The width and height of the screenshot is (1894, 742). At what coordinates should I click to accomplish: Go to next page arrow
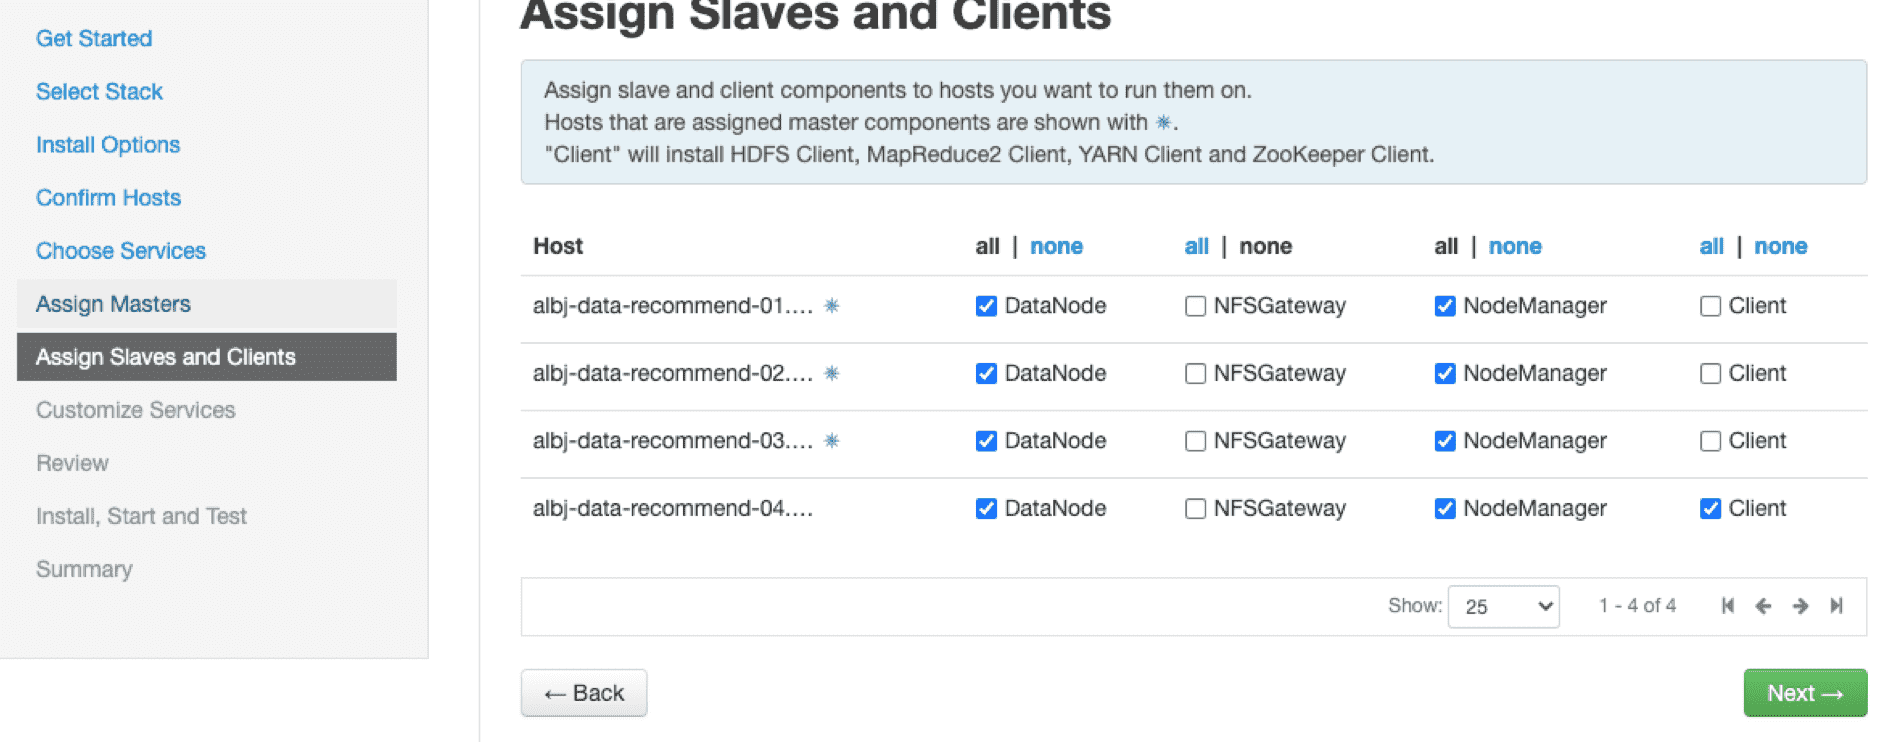[1800, 605]
